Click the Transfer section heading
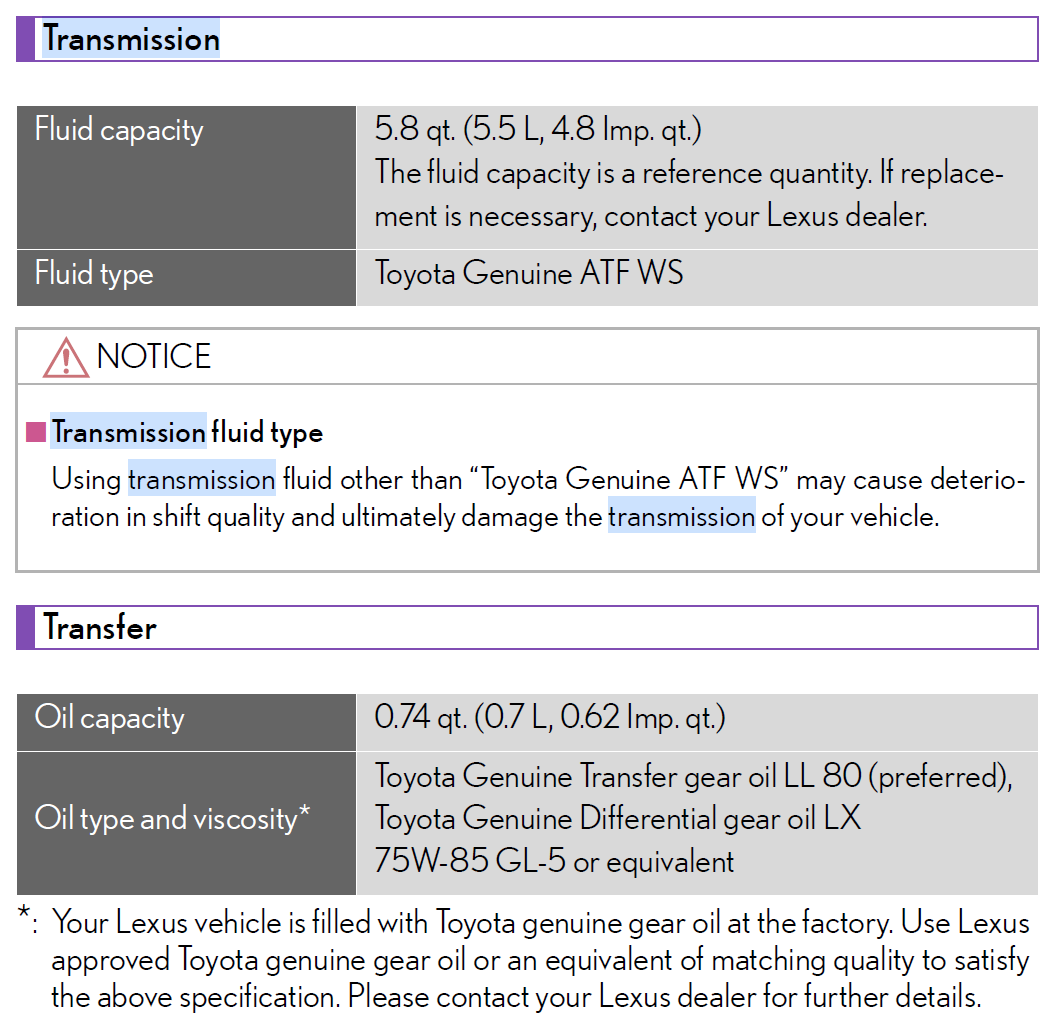Viewport: 1046px width, 1016px height. (x=100, y=628)
